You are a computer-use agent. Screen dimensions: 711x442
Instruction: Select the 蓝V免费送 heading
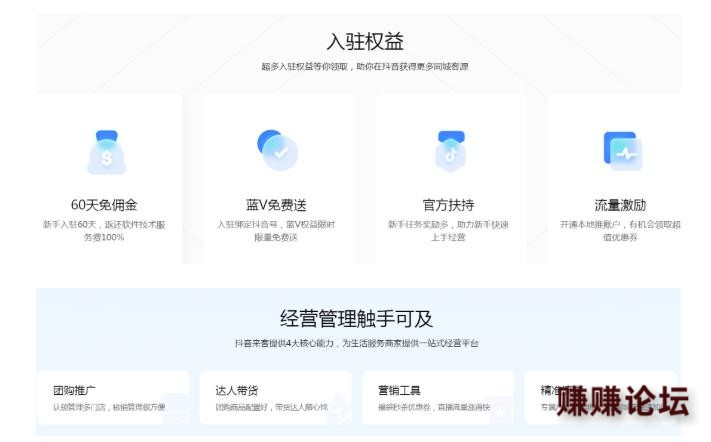tap(276, 205)
